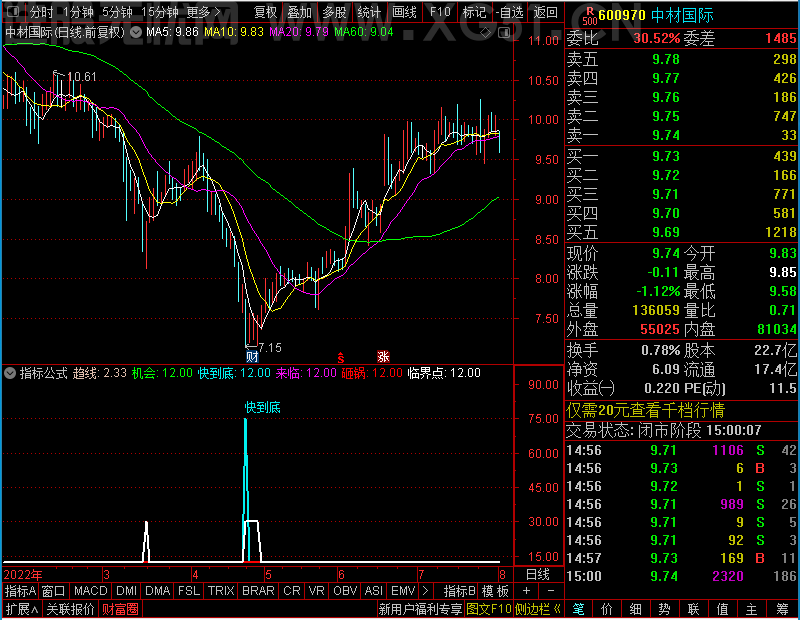Switch to the 分时 intraday view
Image resolution: width=800 pixels, height=620 pixels.
pyautogui.click(x=42, y=12)
